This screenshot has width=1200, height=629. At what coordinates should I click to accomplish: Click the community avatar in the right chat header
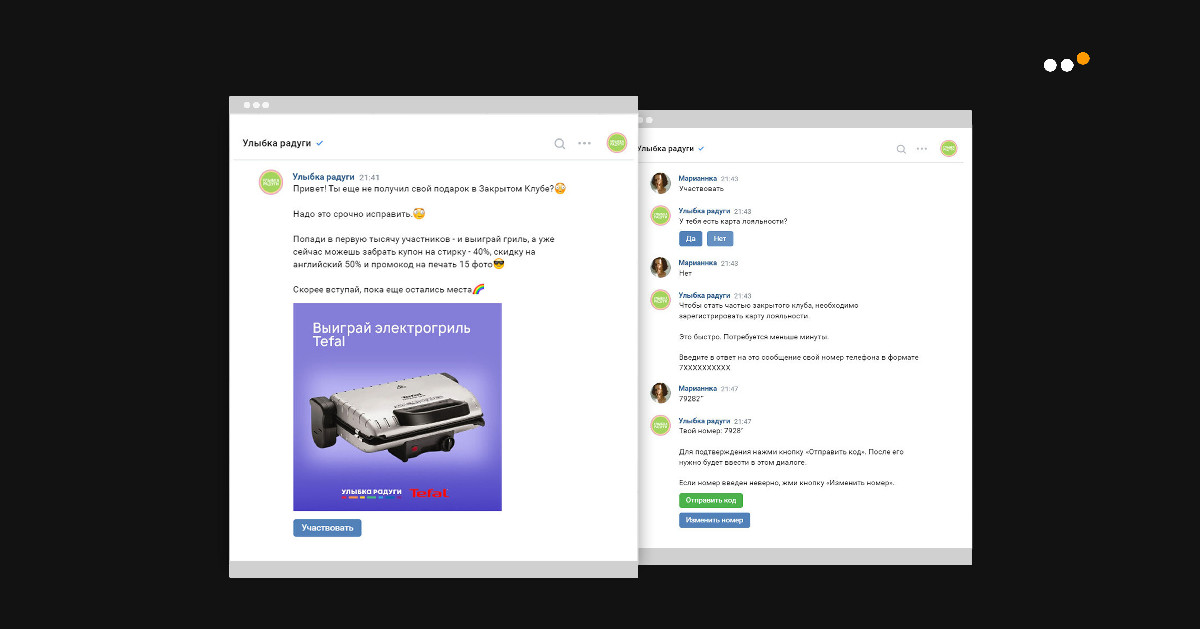click(x=948, y=148)
